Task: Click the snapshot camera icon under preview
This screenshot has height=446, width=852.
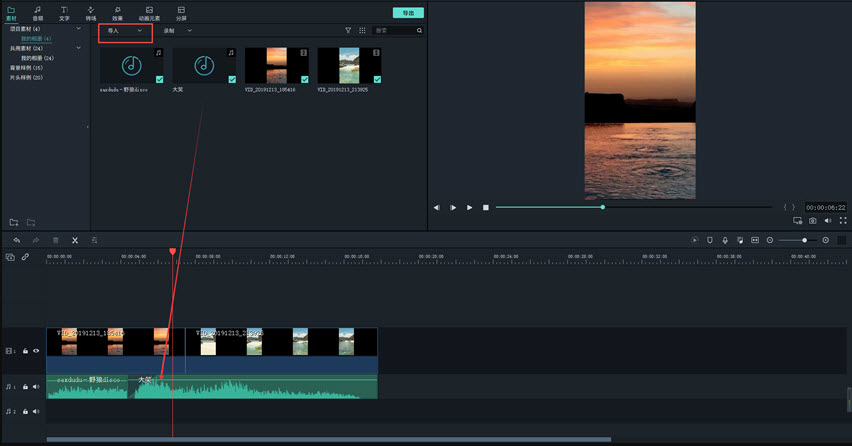Action: click(812, 220)
